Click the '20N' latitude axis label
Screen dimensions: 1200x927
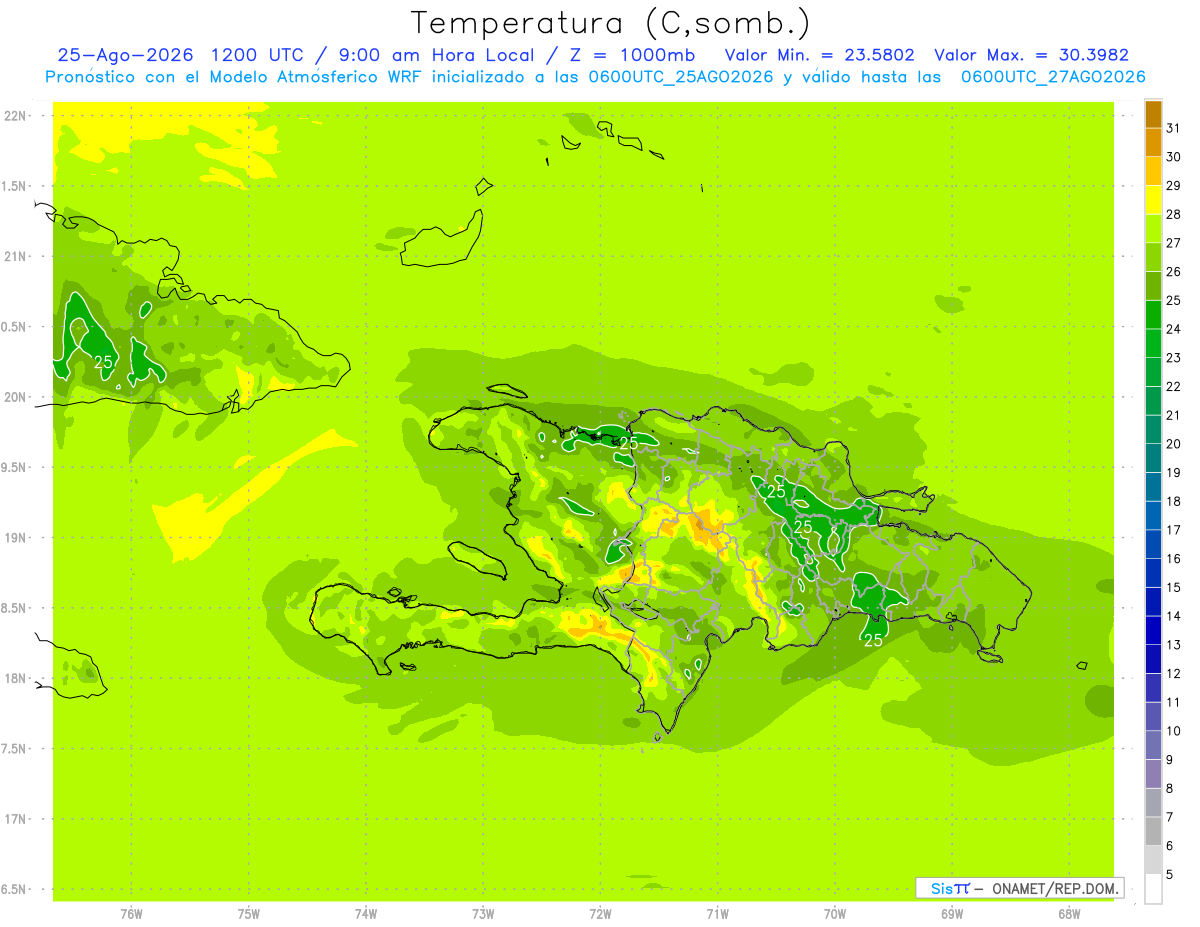click(x=15, y=397)
